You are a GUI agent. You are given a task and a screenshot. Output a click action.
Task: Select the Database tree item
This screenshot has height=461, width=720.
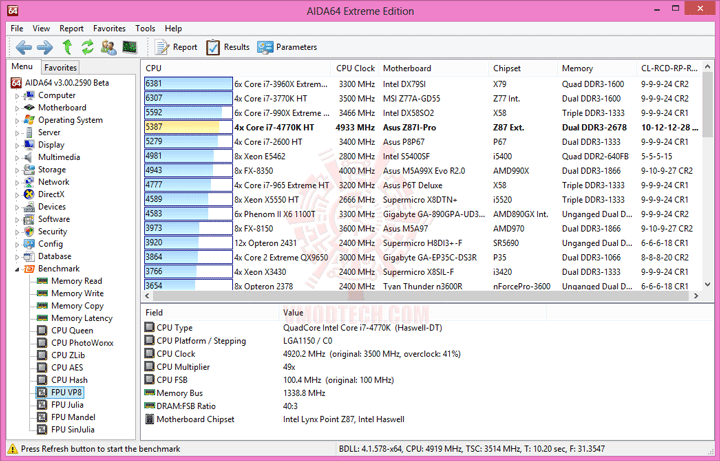(x=55, y=256)
